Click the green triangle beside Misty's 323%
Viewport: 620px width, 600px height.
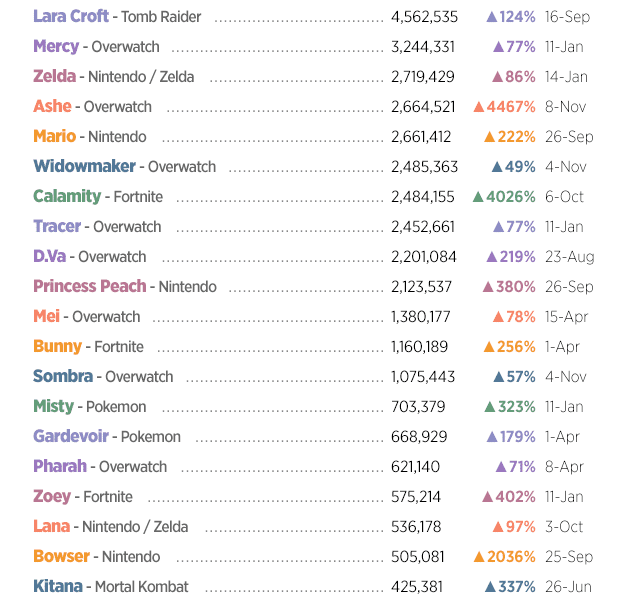[x=490, y=407]
